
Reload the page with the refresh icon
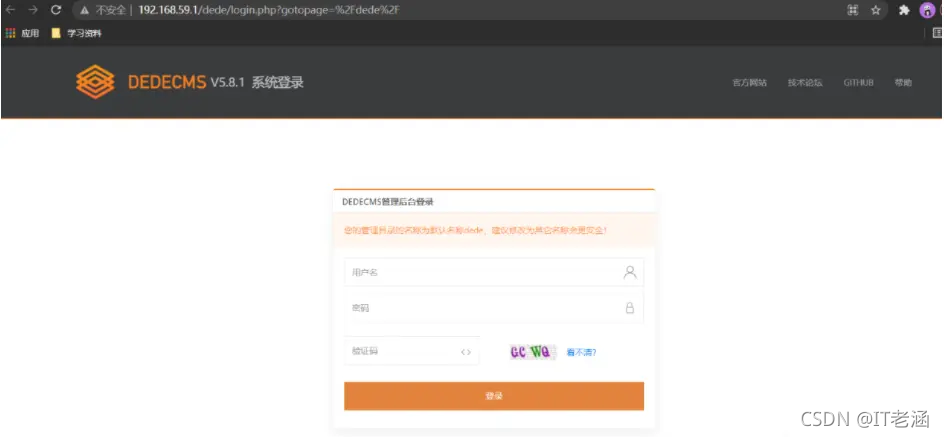click(x=56, y=10)
